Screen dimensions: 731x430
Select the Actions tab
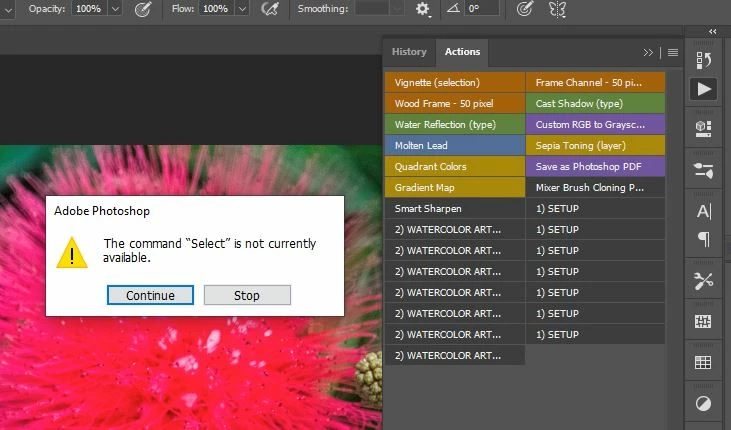(x=462, y=52)
